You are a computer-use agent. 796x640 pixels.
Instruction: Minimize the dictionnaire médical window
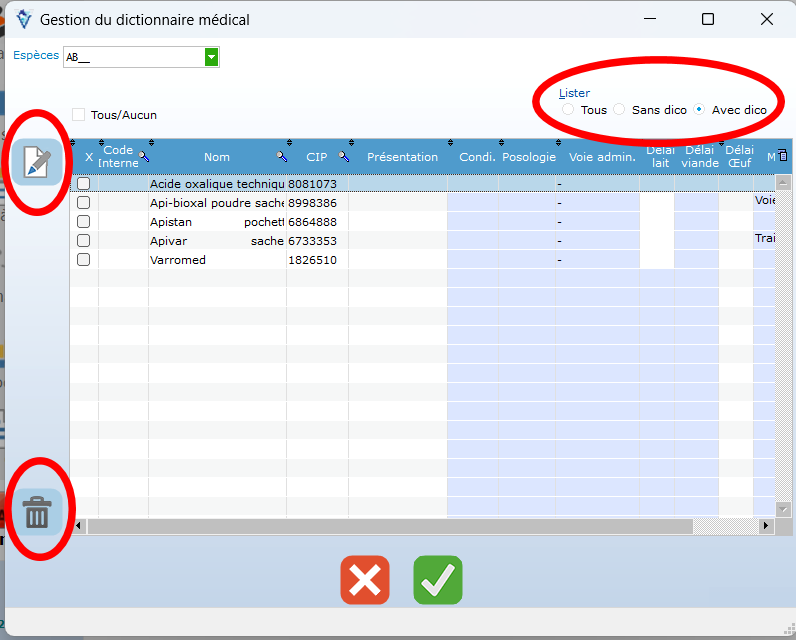[x=650, y=19]
